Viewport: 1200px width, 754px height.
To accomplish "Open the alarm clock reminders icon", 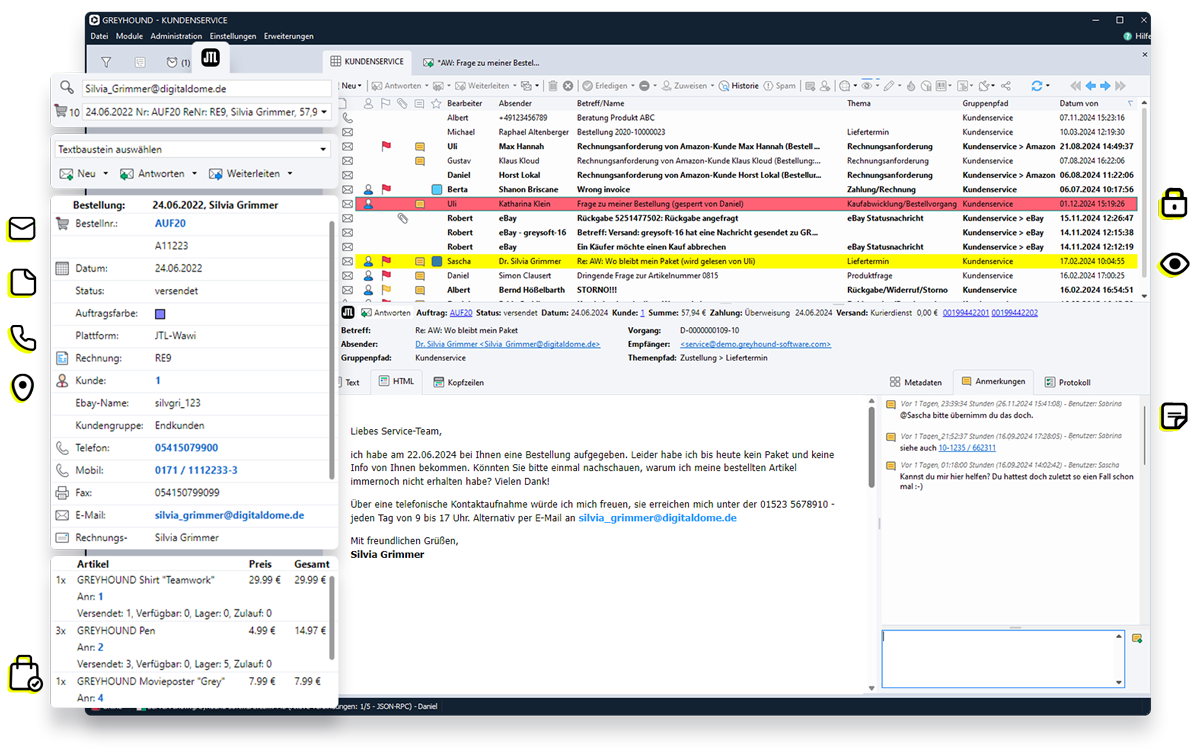I will tap(172, 62).
